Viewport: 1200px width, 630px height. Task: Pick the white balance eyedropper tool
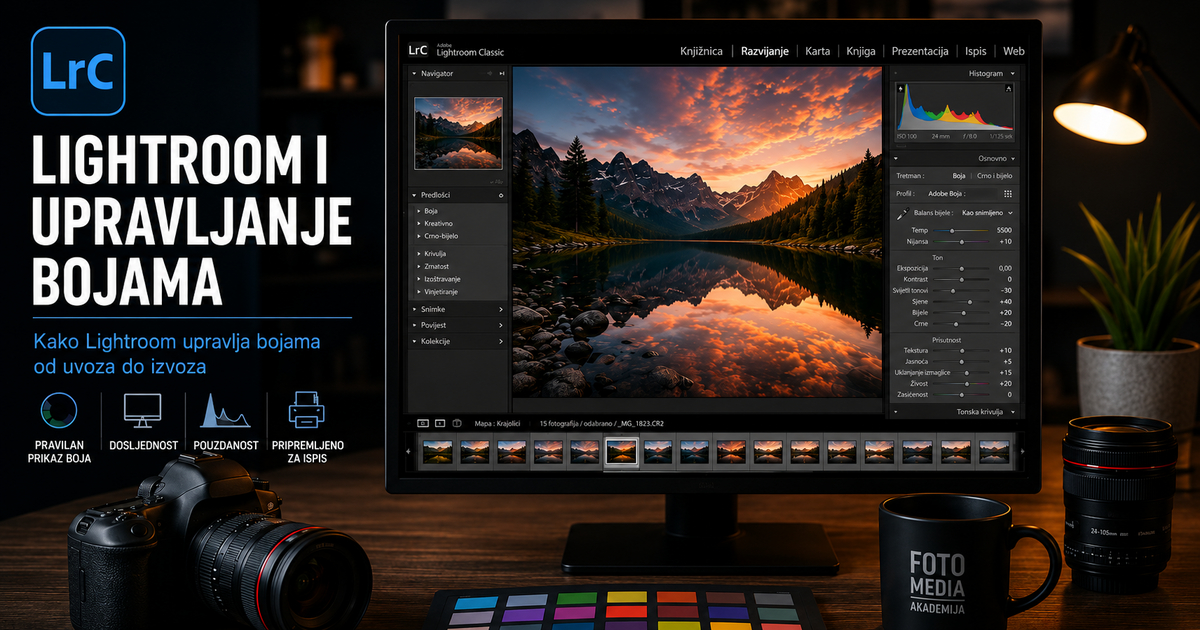pos(902,213)
